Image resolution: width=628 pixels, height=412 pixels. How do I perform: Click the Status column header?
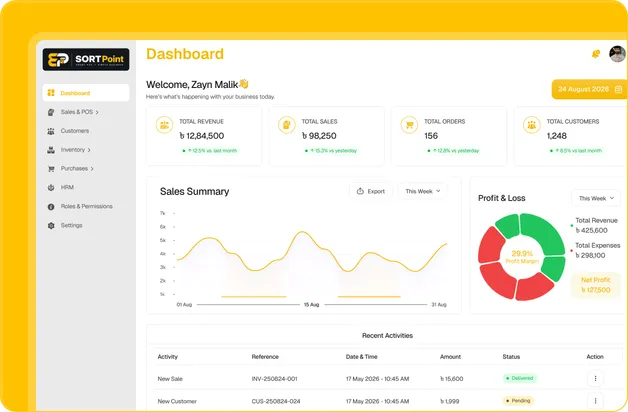pyautogui.click(x=511, y=357)
